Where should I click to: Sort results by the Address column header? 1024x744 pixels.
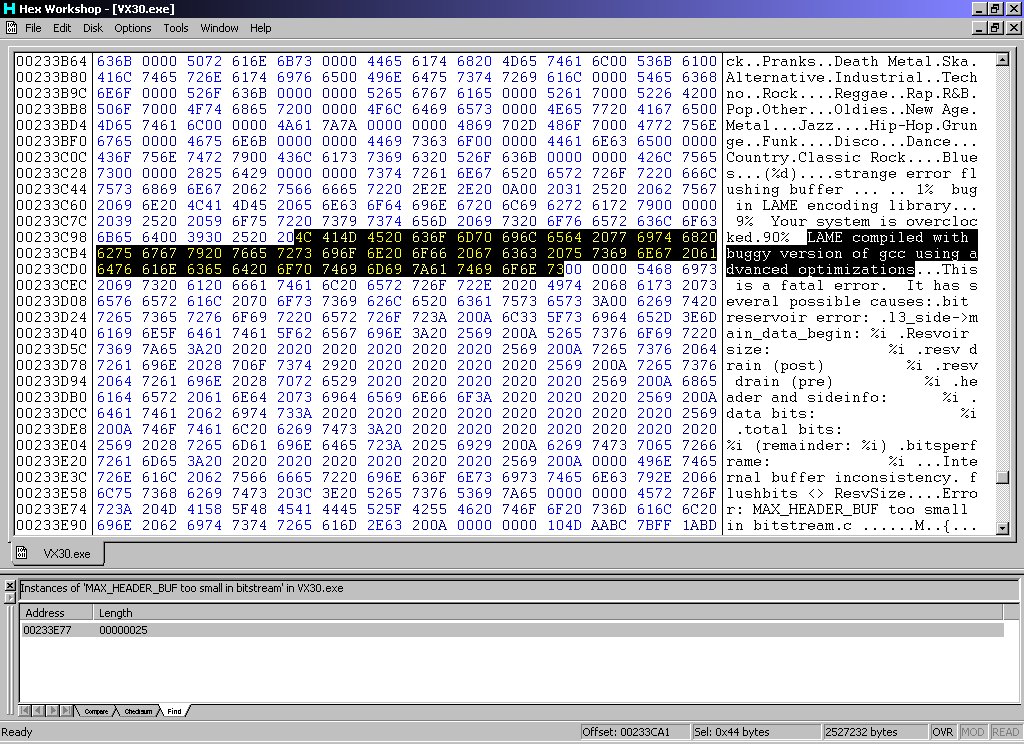(56, 613)
